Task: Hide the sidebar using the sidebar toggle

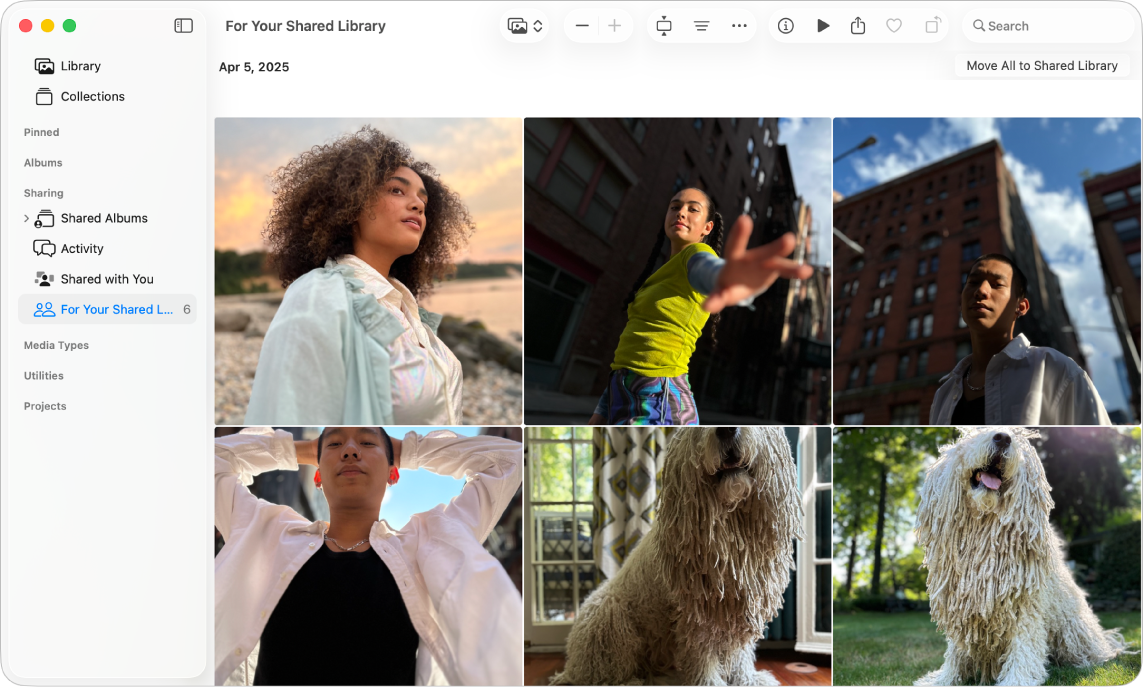Action: tap(183, 25)
